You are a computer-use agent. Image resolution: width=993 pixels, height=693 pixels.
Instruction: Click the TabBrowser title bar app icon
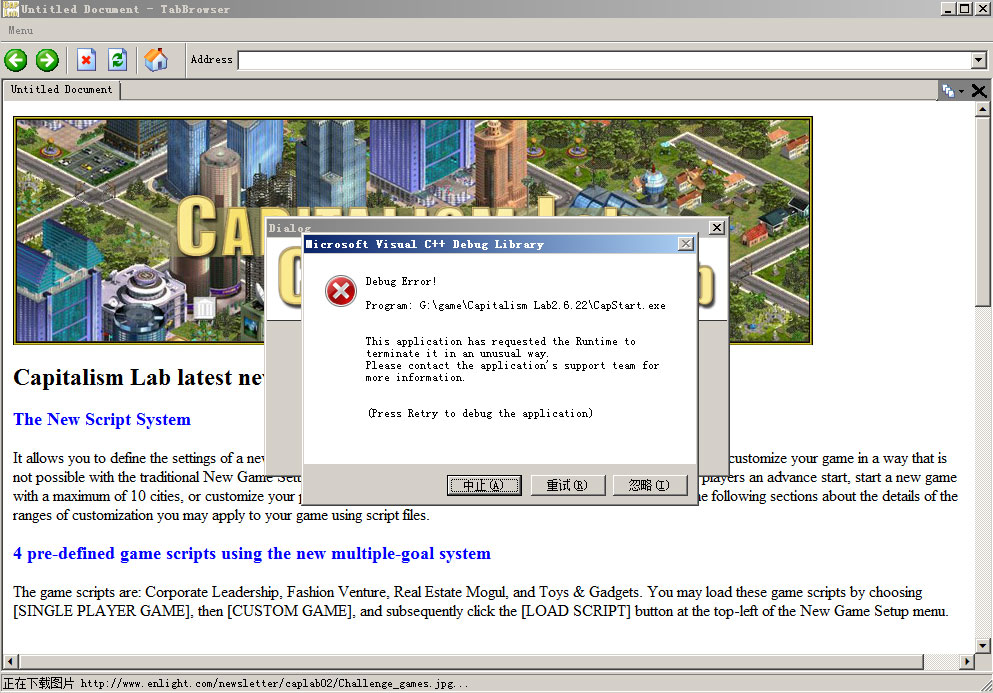click(10, 9)
